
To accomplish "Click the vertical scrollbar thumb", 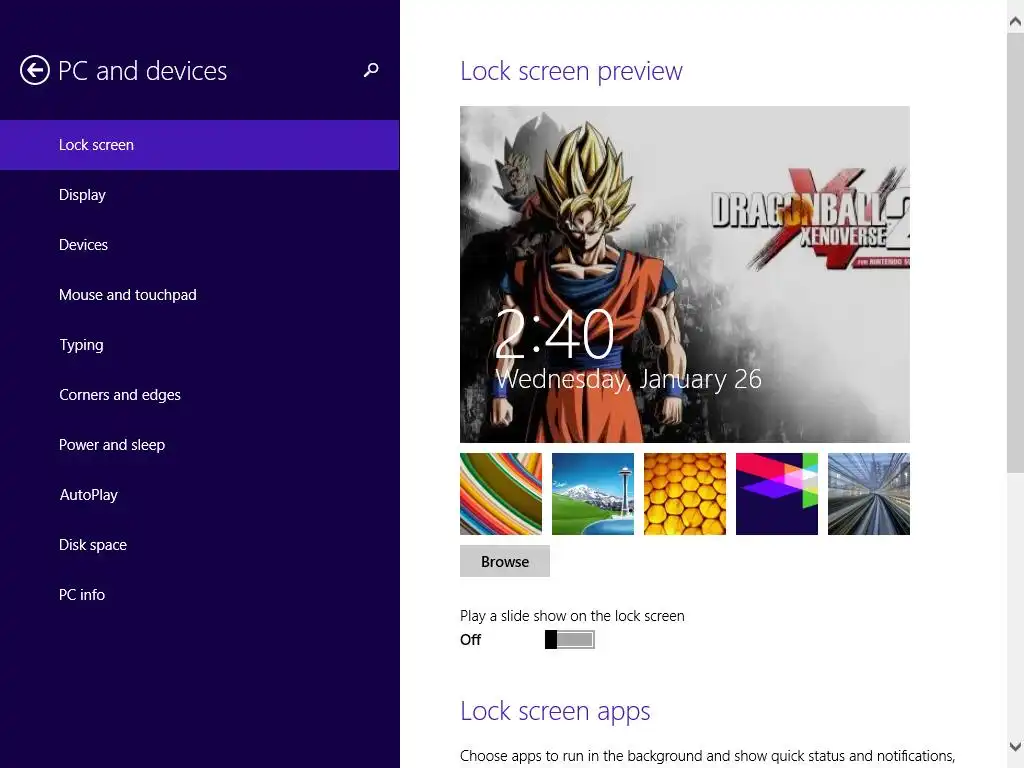I will (1016, 251).
